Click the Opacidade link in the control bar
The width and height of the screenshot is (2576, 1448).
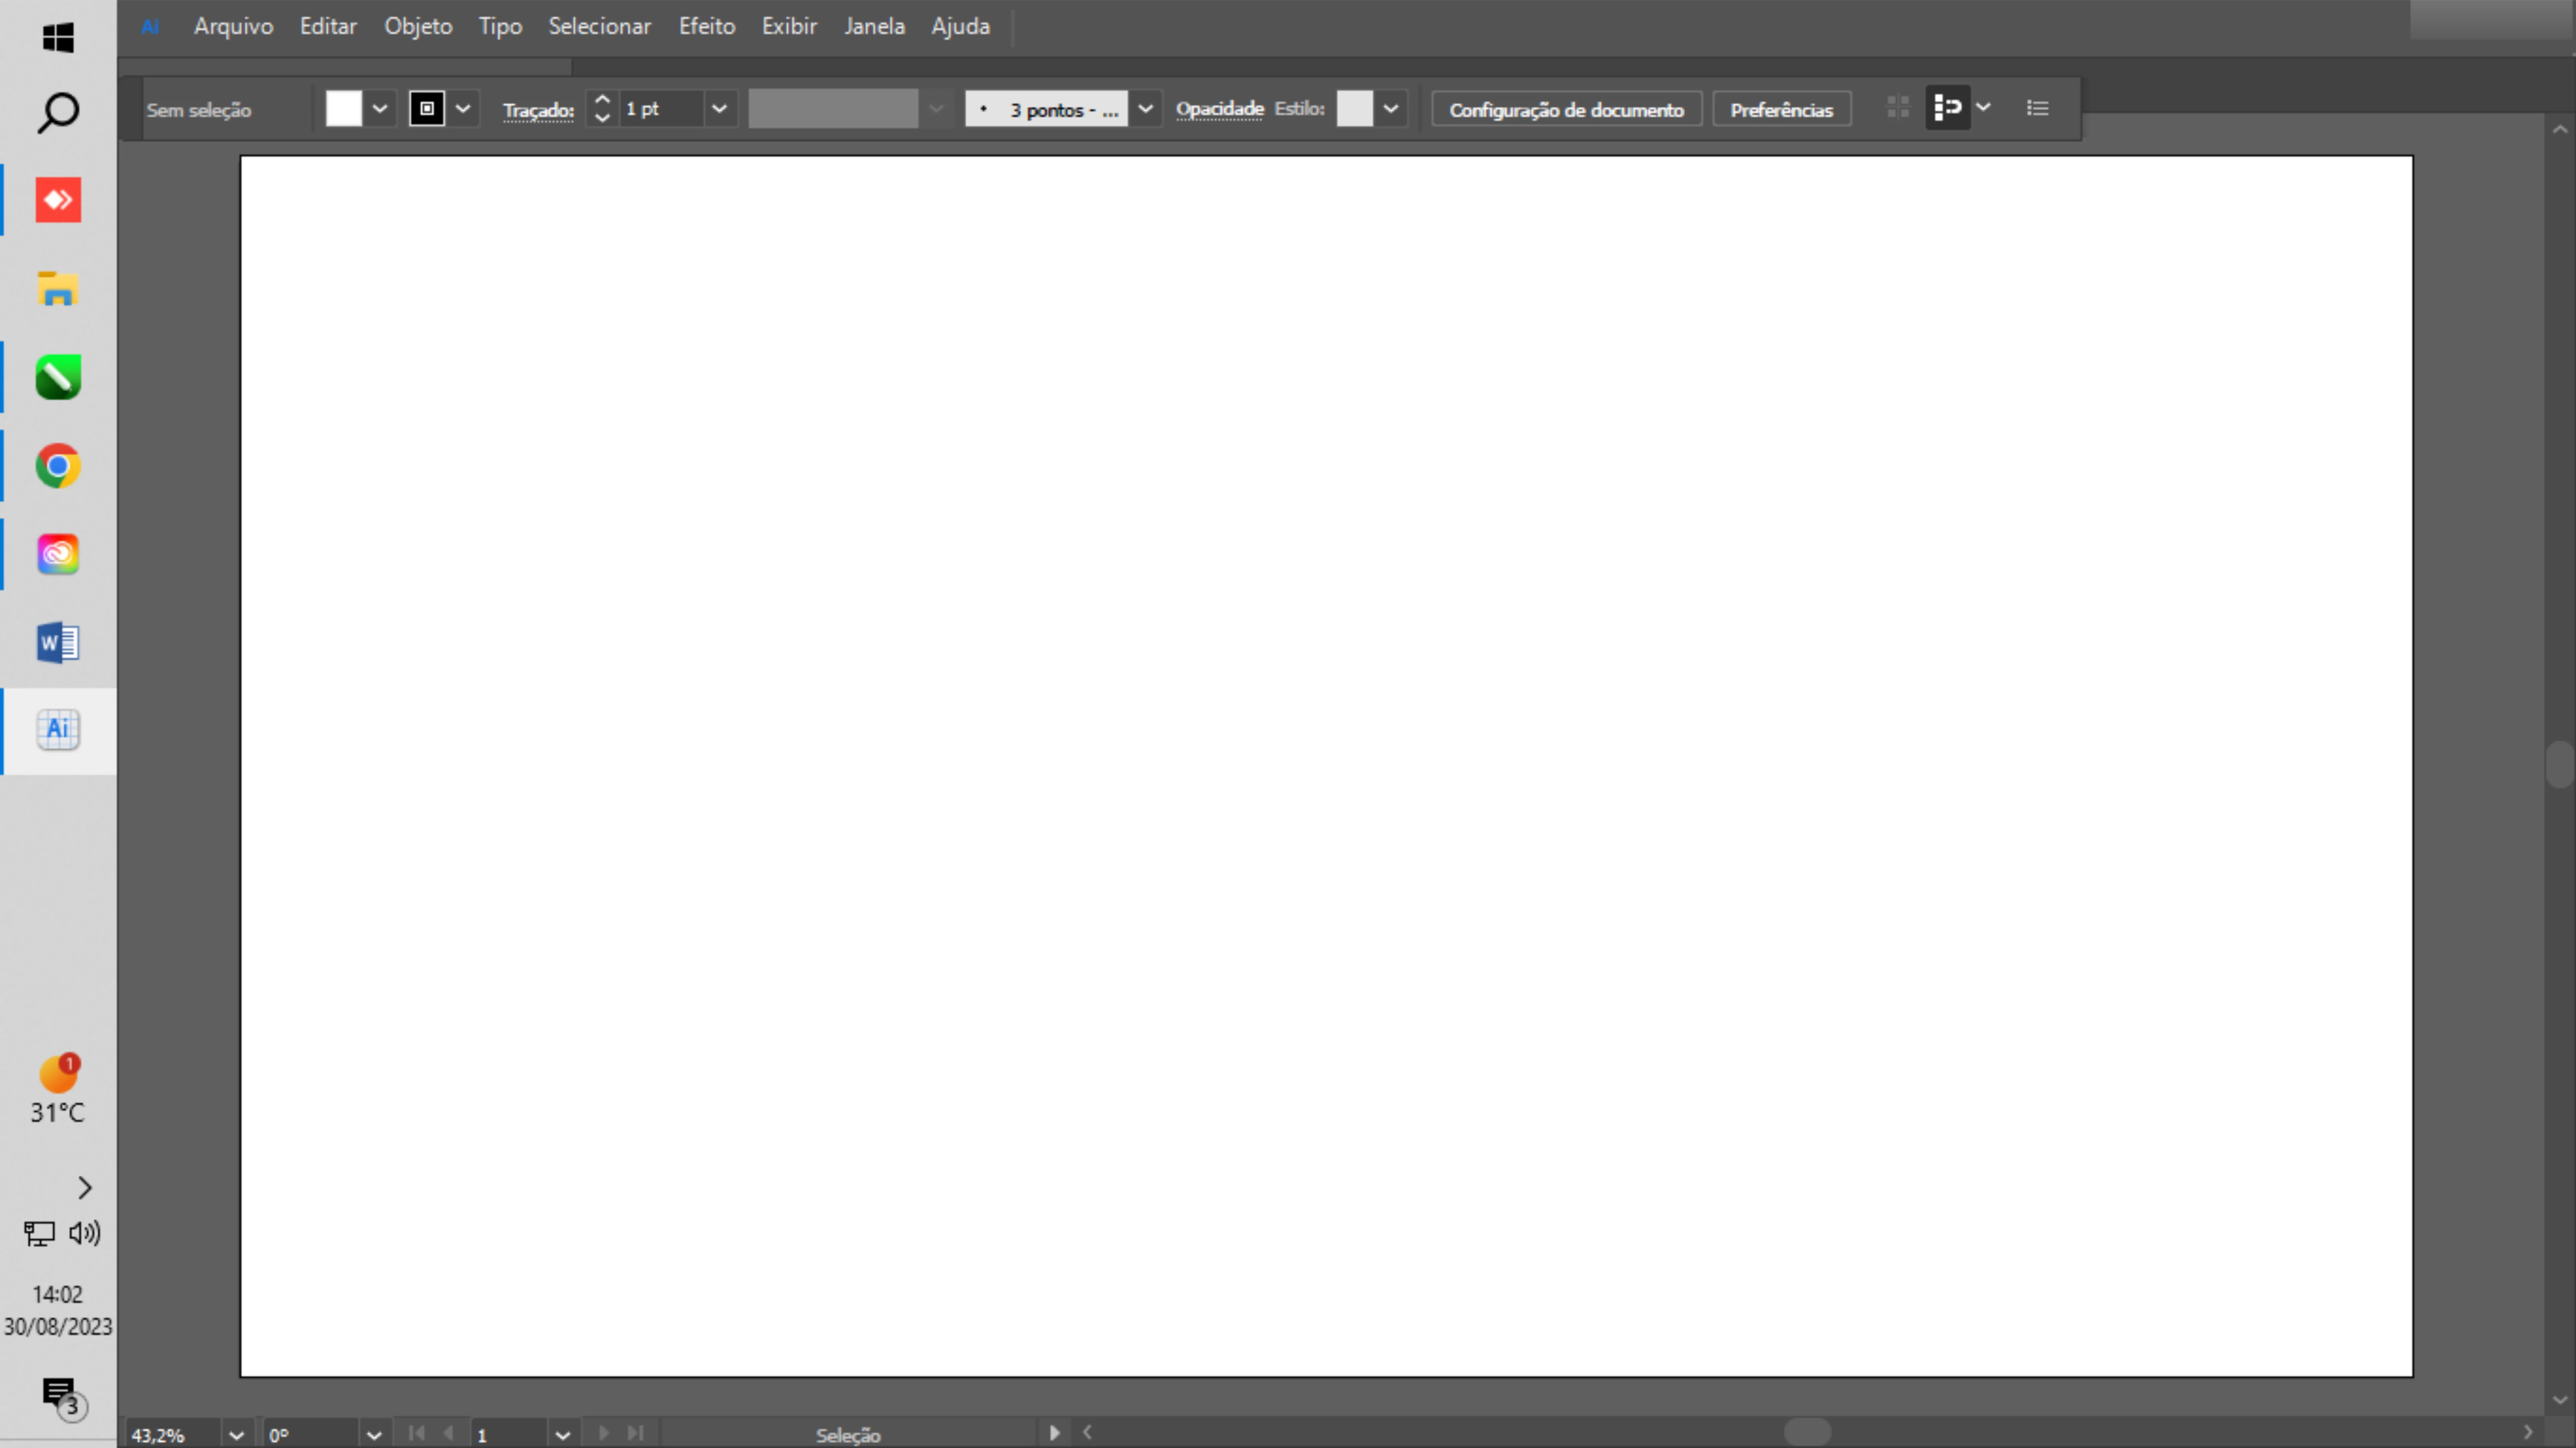(1219, 109)
